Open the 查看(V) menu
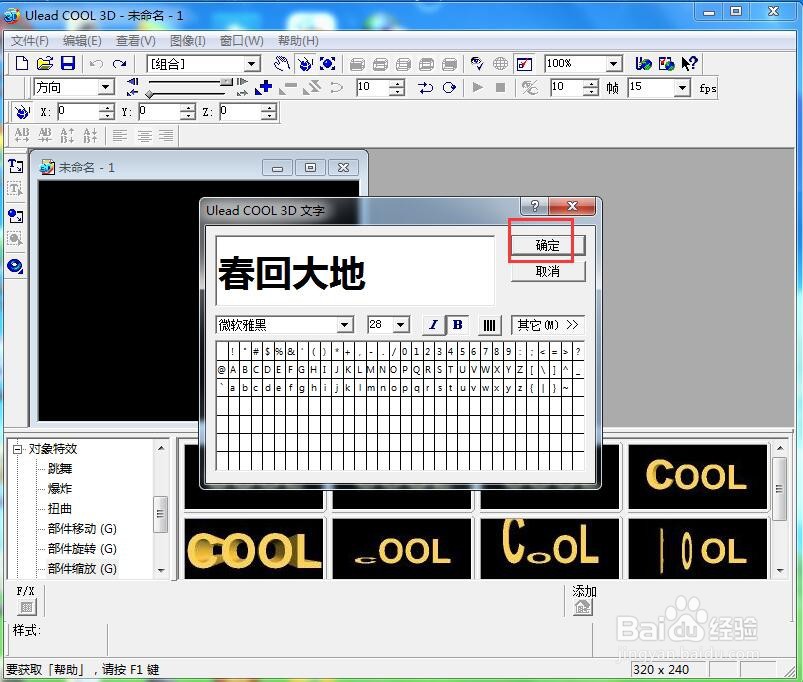Image resolution: width=803 pixels, height=682 pixels. (136, 40)
